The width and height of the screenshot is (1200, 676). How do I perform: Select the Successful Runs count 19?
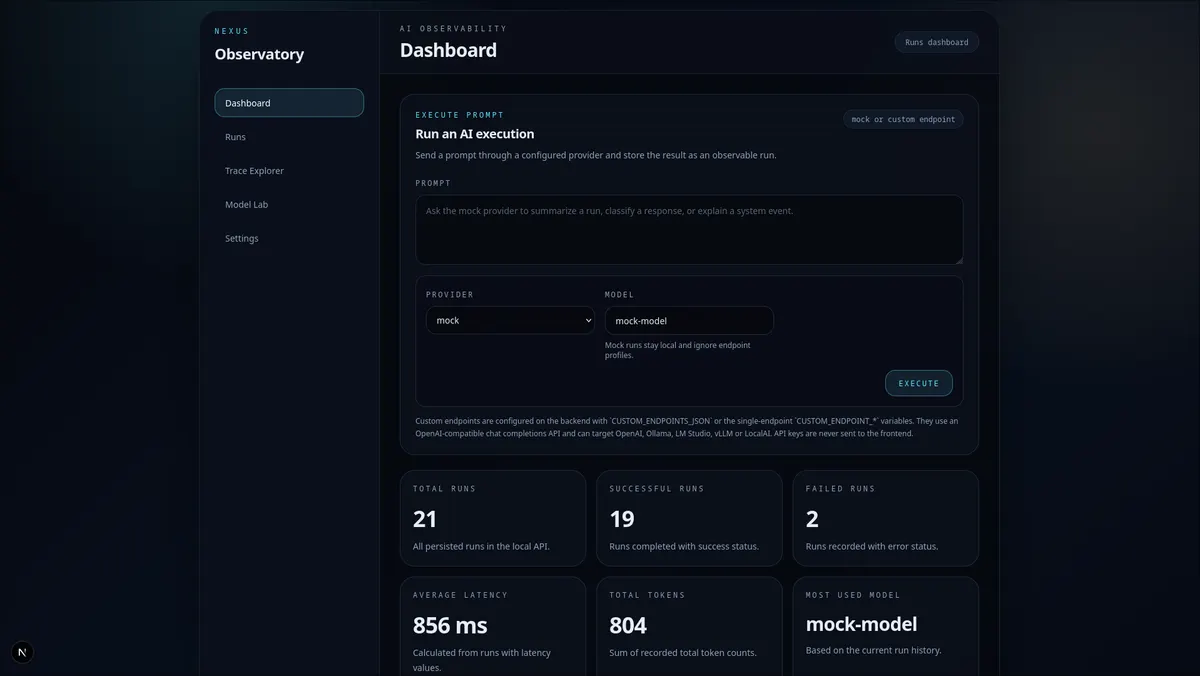[622, 519]
